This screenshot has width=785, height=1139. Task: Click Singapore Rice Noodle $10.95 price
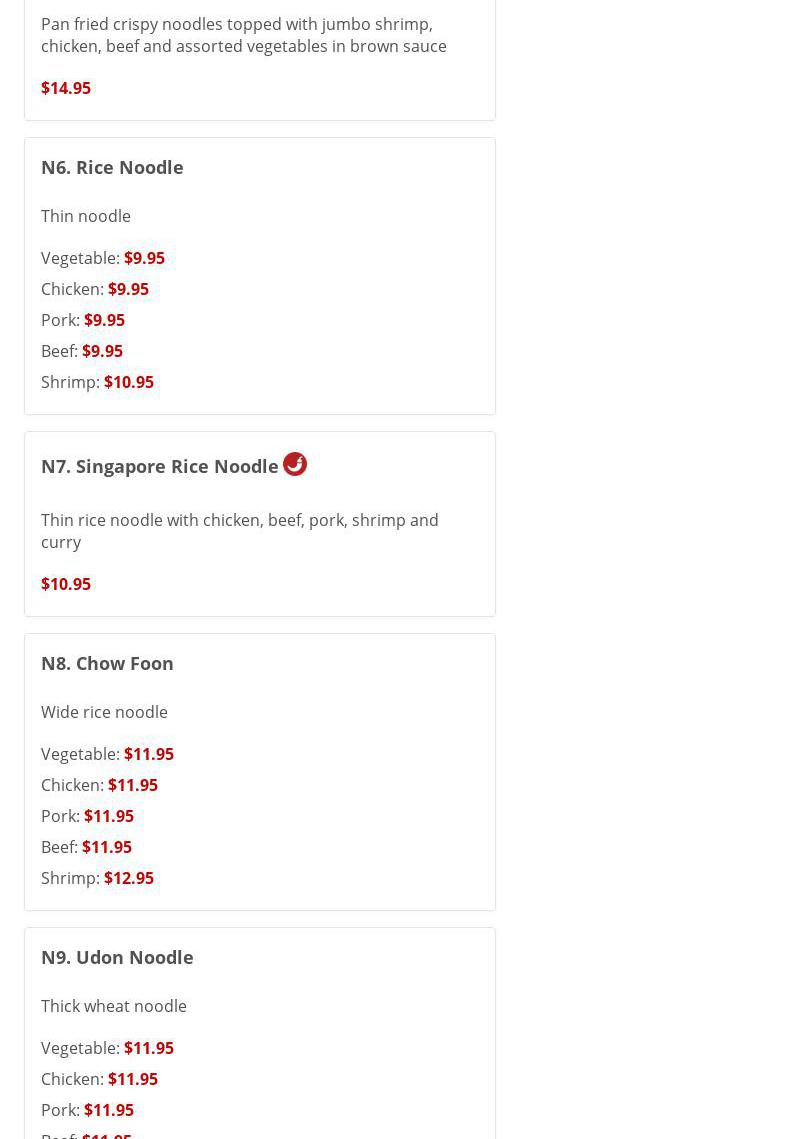tap(66, 584)
